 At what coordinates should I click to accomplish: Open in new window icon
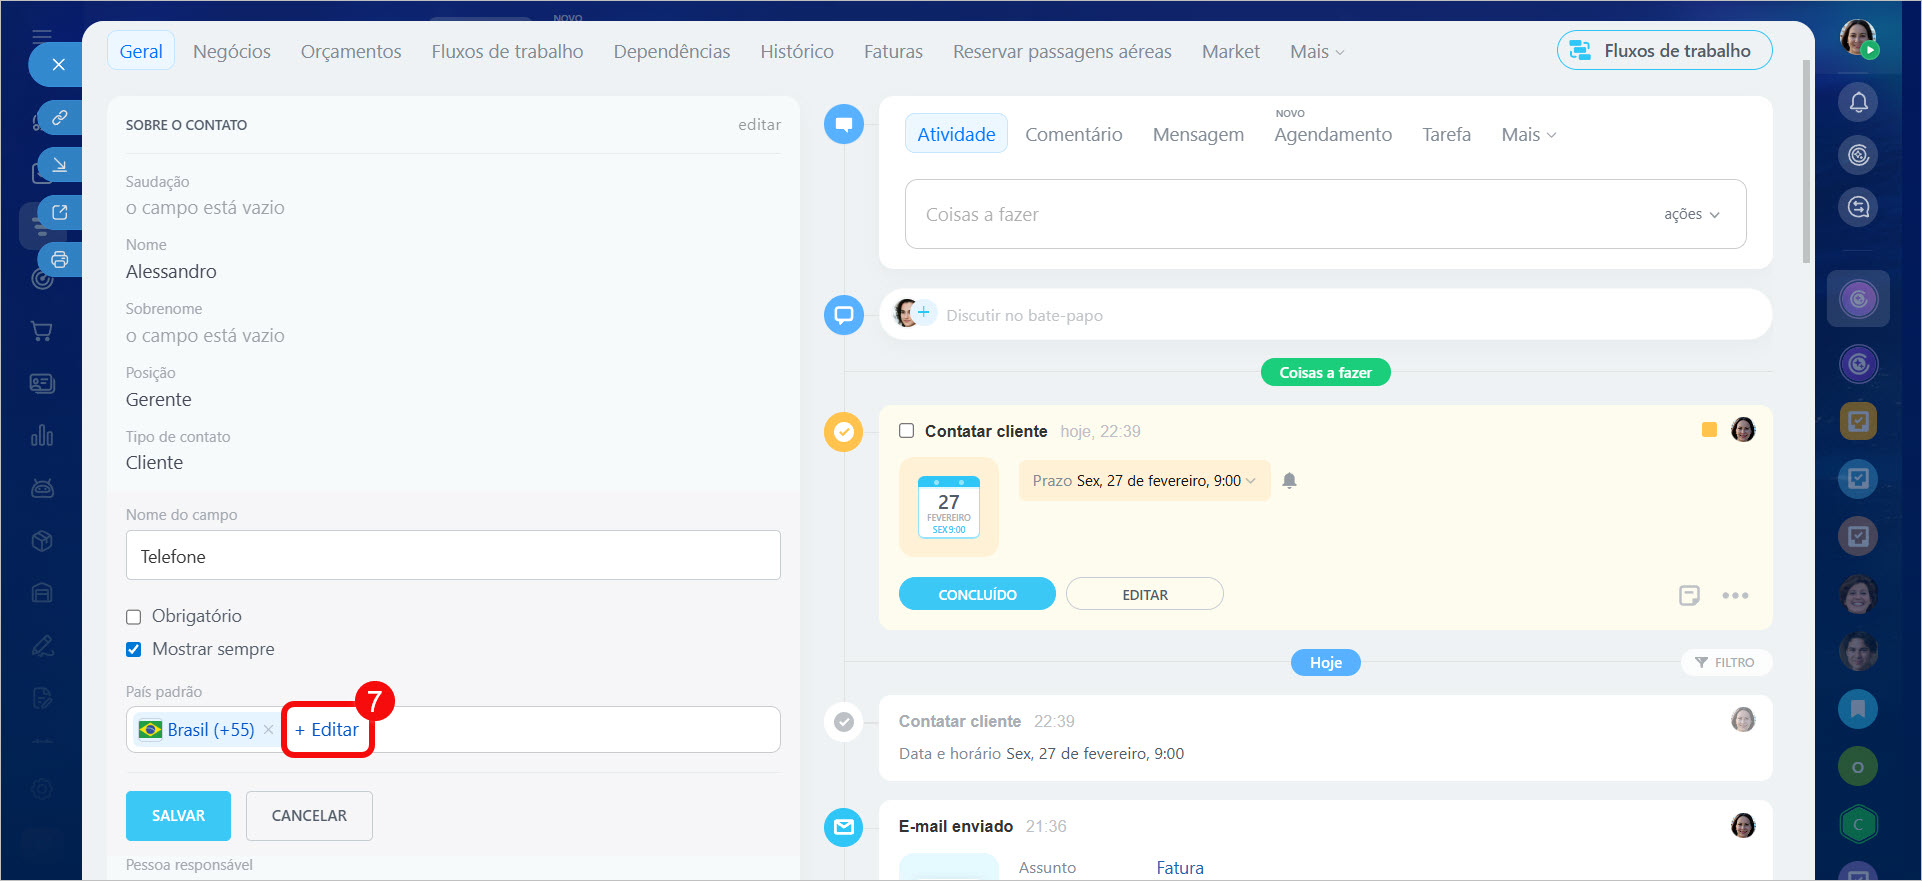point(60,212)
